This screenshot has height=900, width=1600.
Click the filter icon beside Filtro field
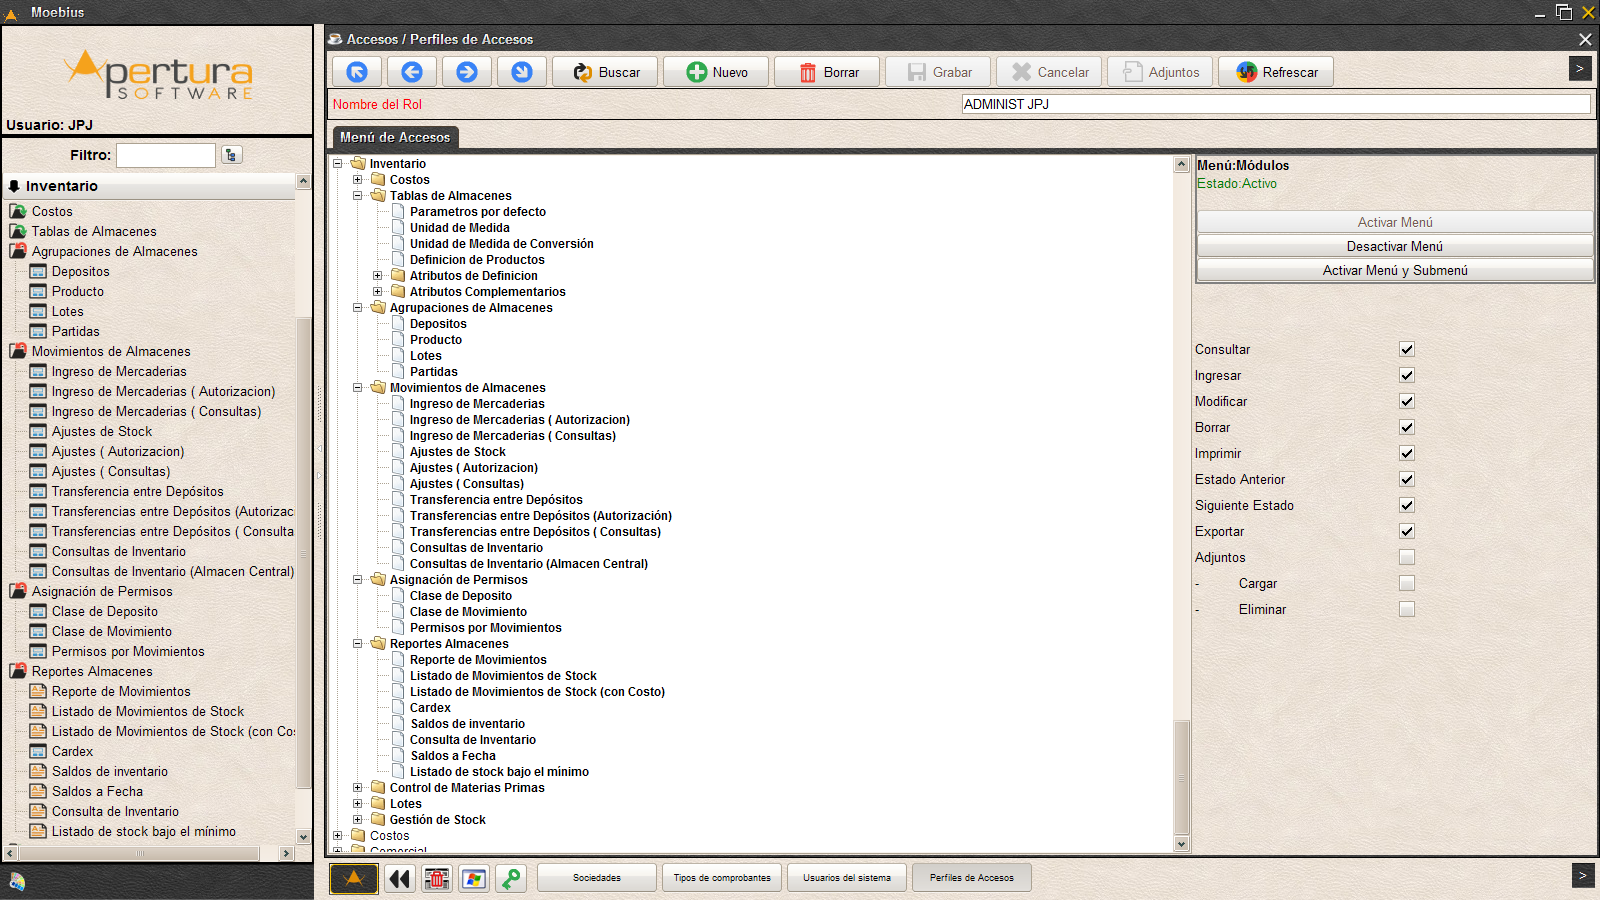pos(232,155)
